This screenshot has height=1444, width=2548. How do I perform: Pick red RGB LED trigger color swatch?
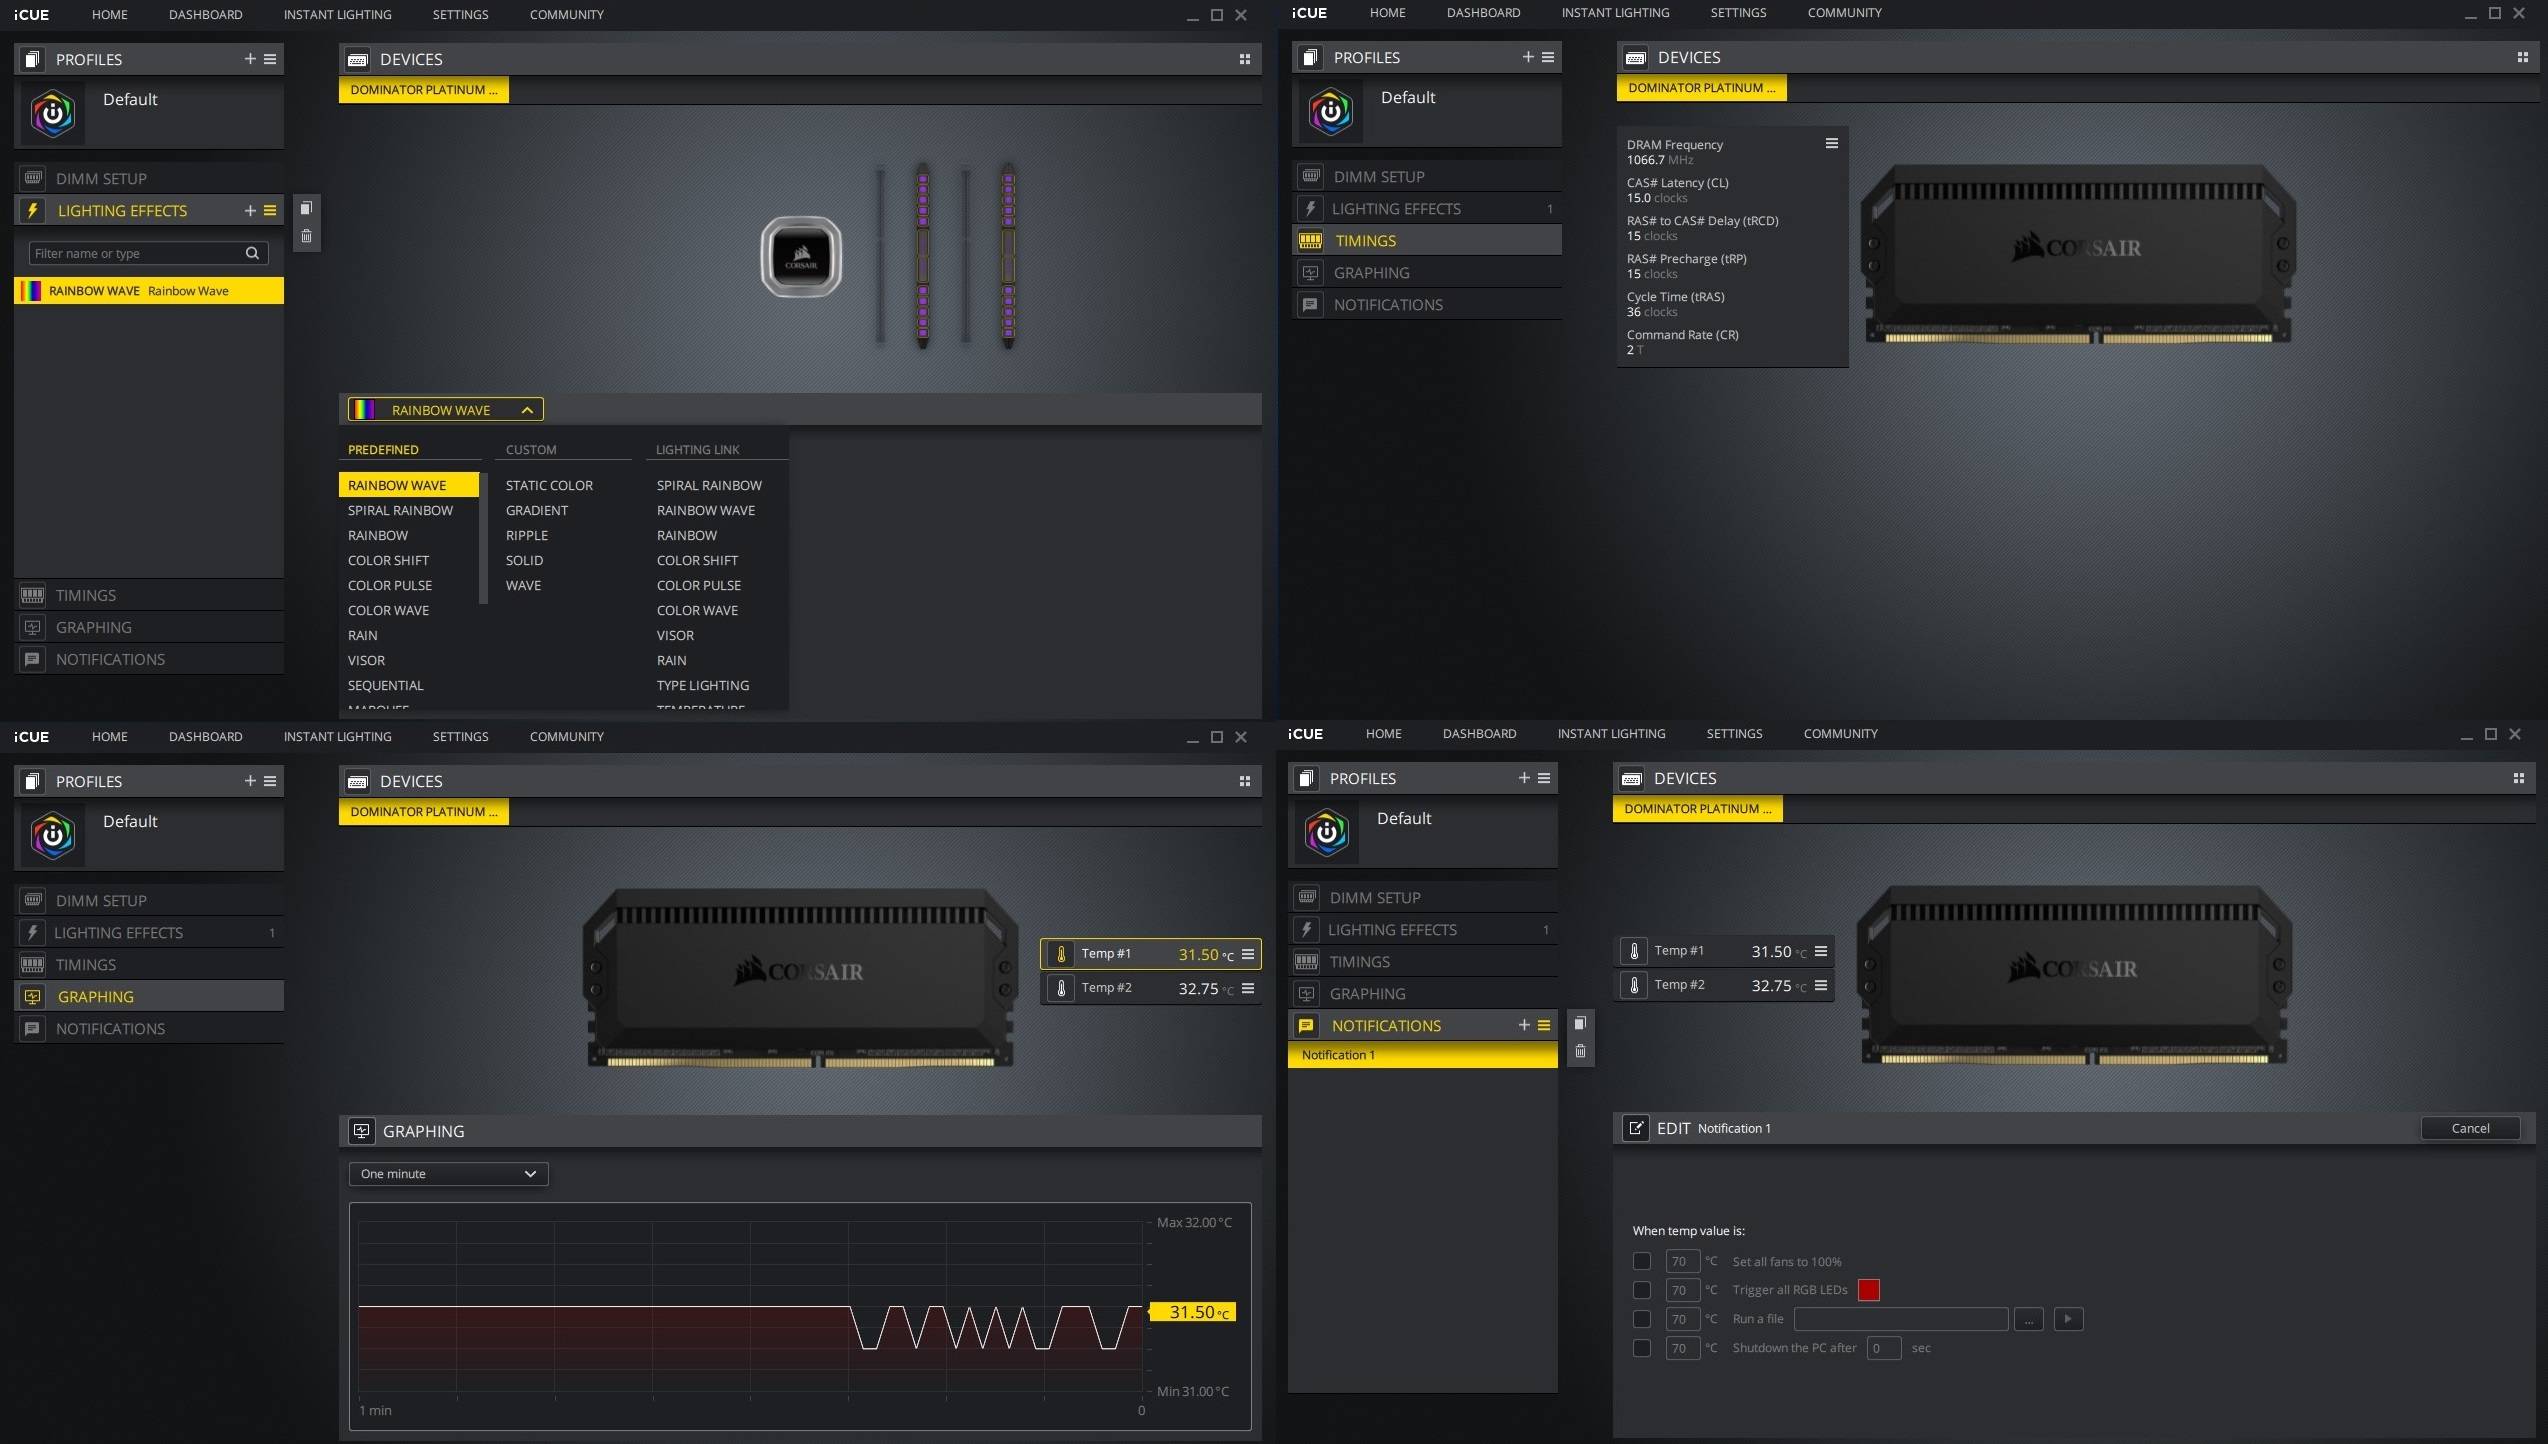pyautogui.click(x=1868, y=1290)
